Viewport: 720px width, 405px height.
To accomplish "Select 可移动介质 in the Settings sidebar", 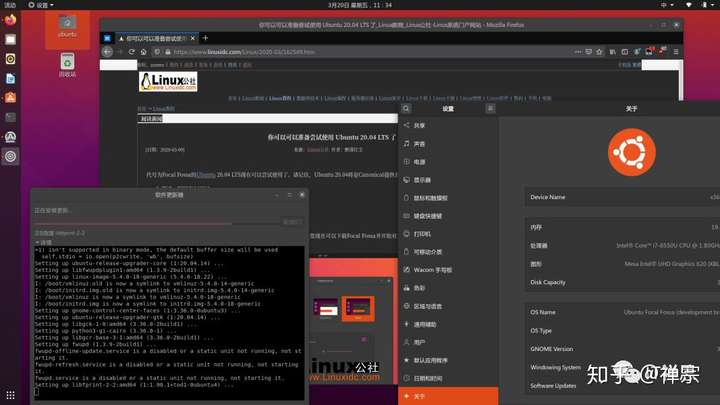I will (448, 252).
